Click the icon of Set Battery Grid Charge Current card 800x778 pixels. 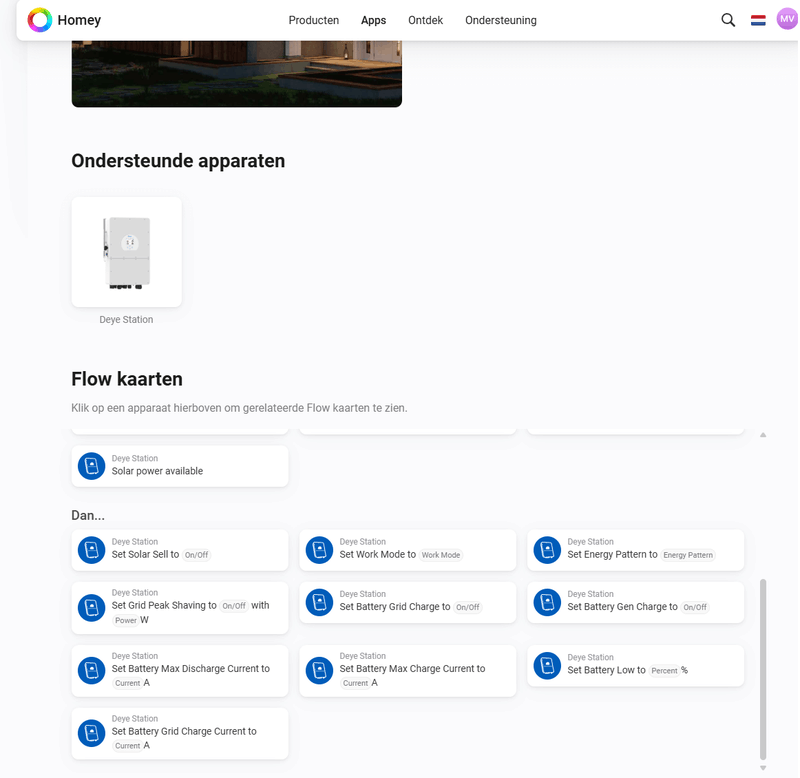point(92,733)
